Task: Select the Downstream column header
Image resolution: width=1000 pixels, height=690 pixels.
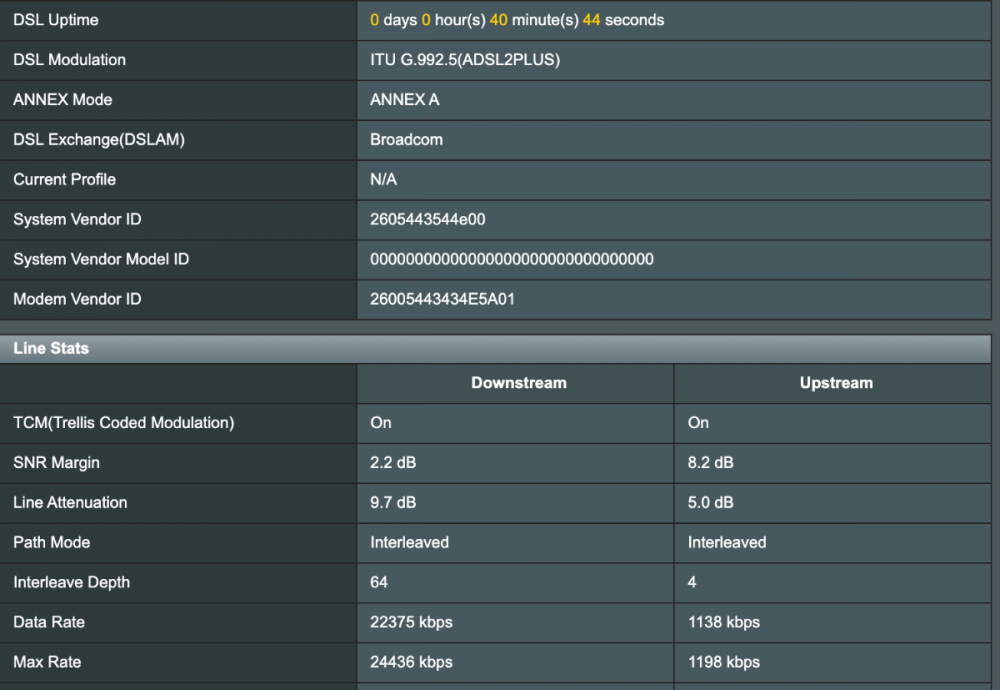Action: (518, 383)
